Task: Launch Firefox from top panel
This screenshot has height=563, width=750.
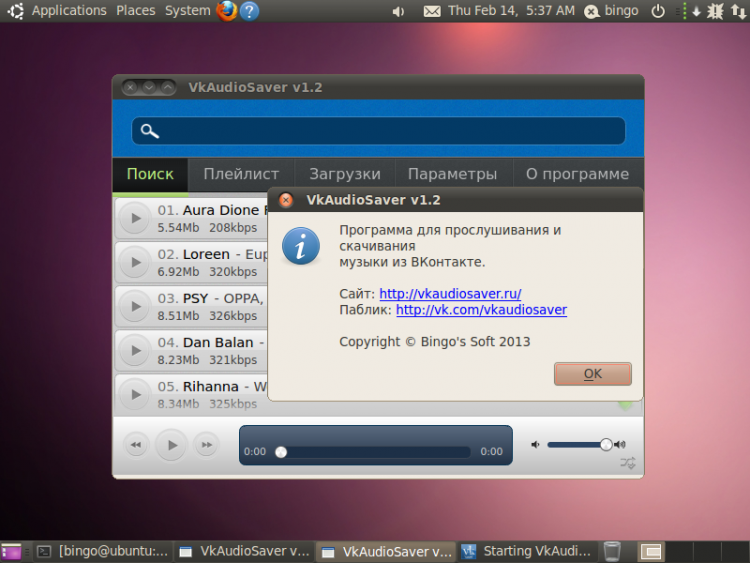Action: 227,11
